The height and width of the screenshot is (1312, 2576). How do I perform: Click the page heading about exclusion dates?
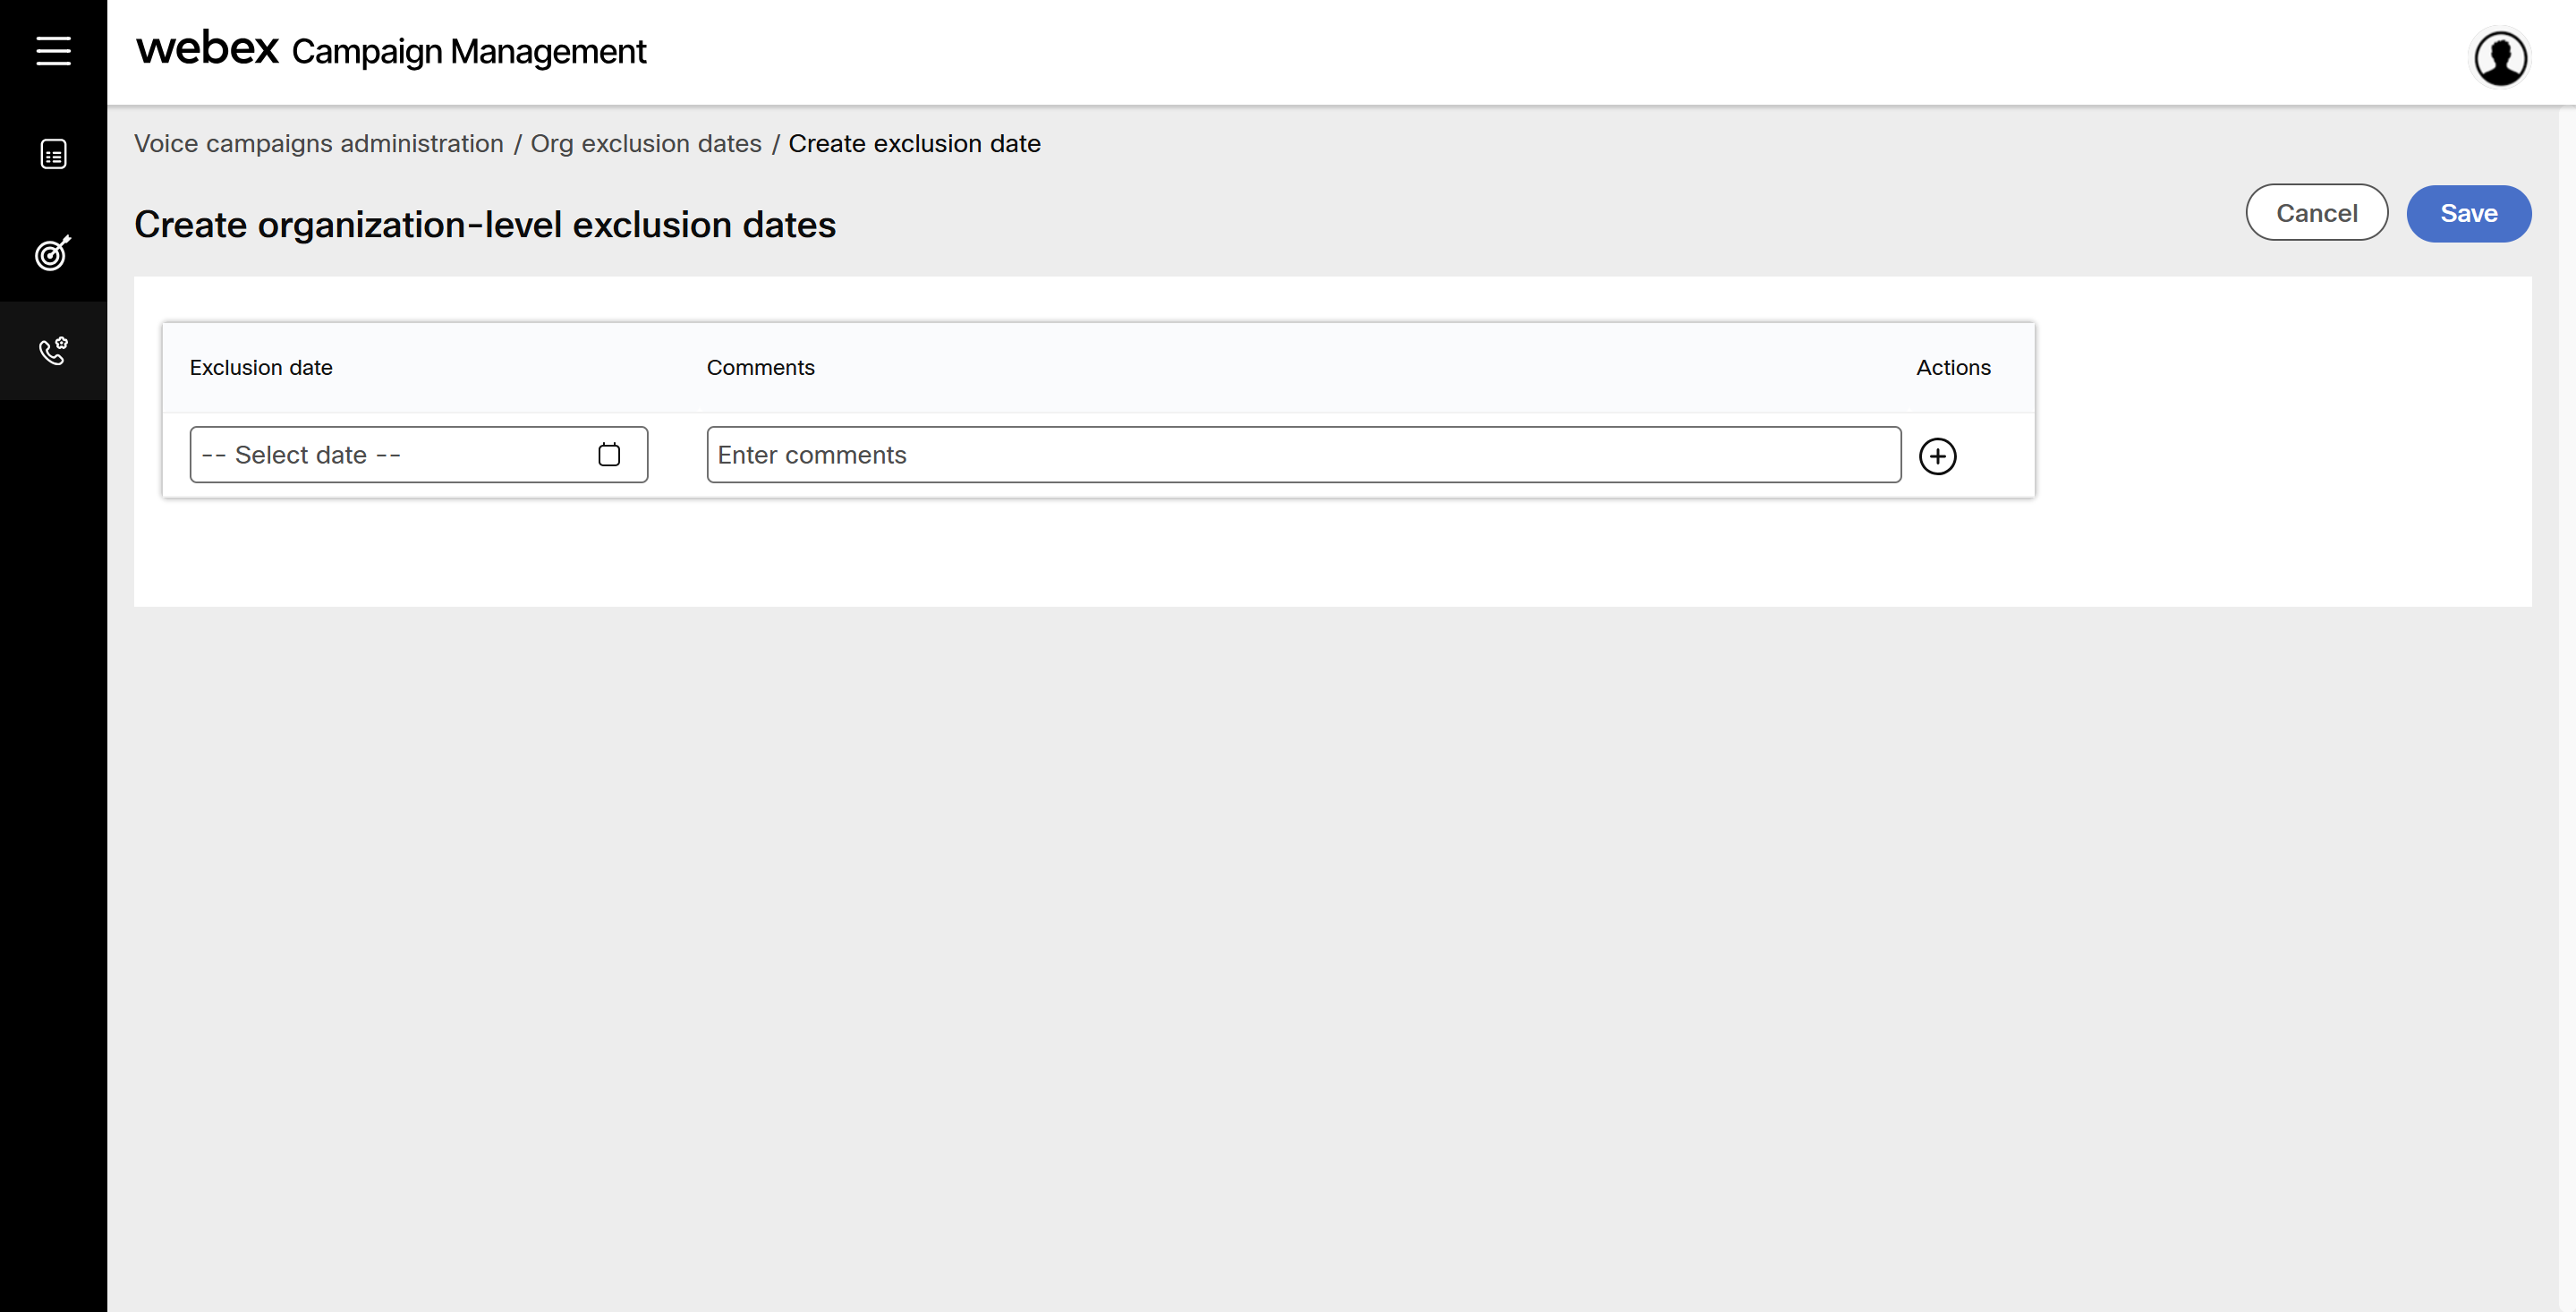point(485,225)
